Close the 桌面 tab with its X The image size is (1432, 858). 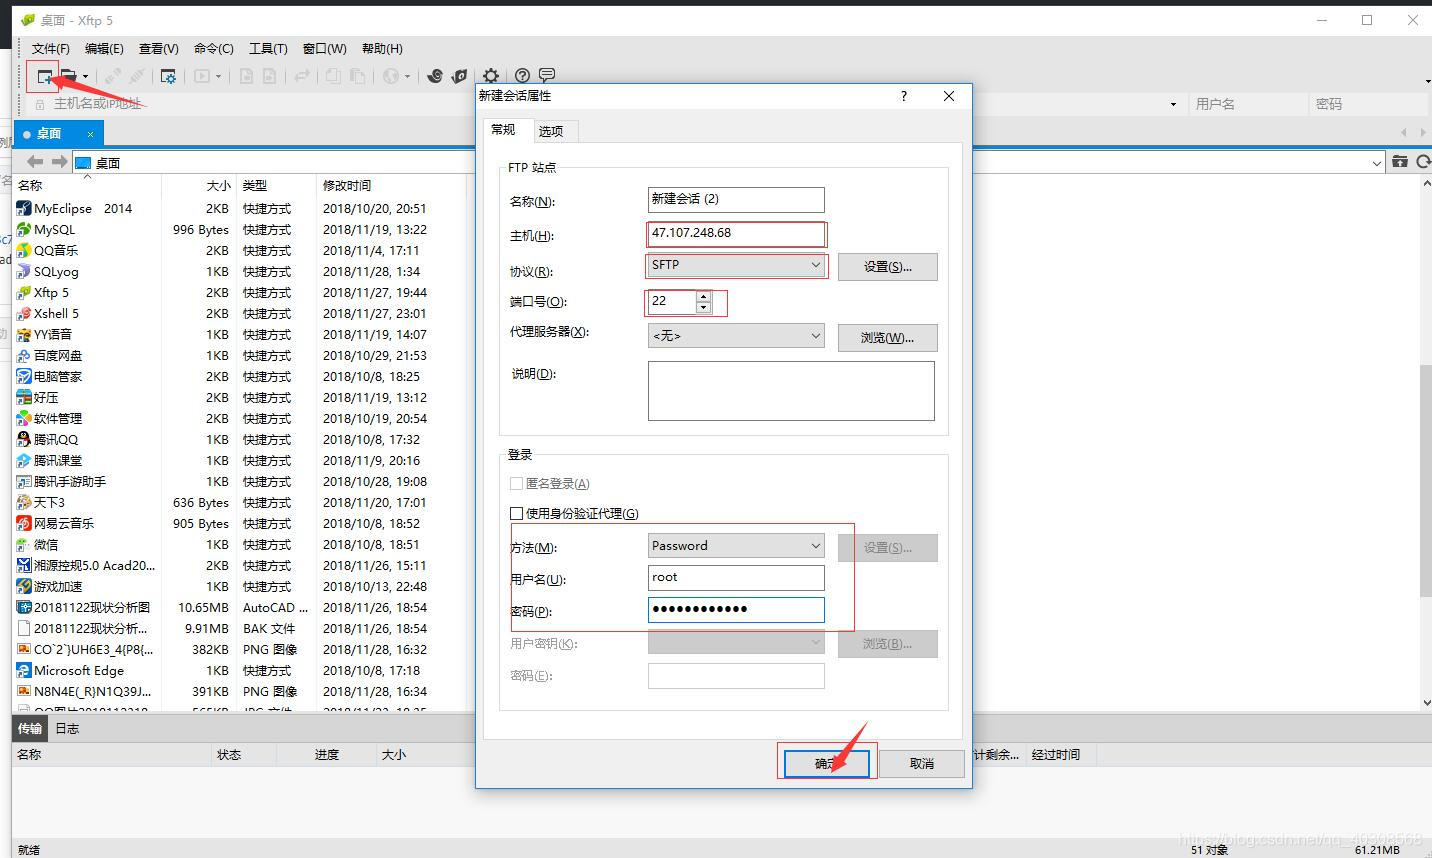tap(90, 134)
